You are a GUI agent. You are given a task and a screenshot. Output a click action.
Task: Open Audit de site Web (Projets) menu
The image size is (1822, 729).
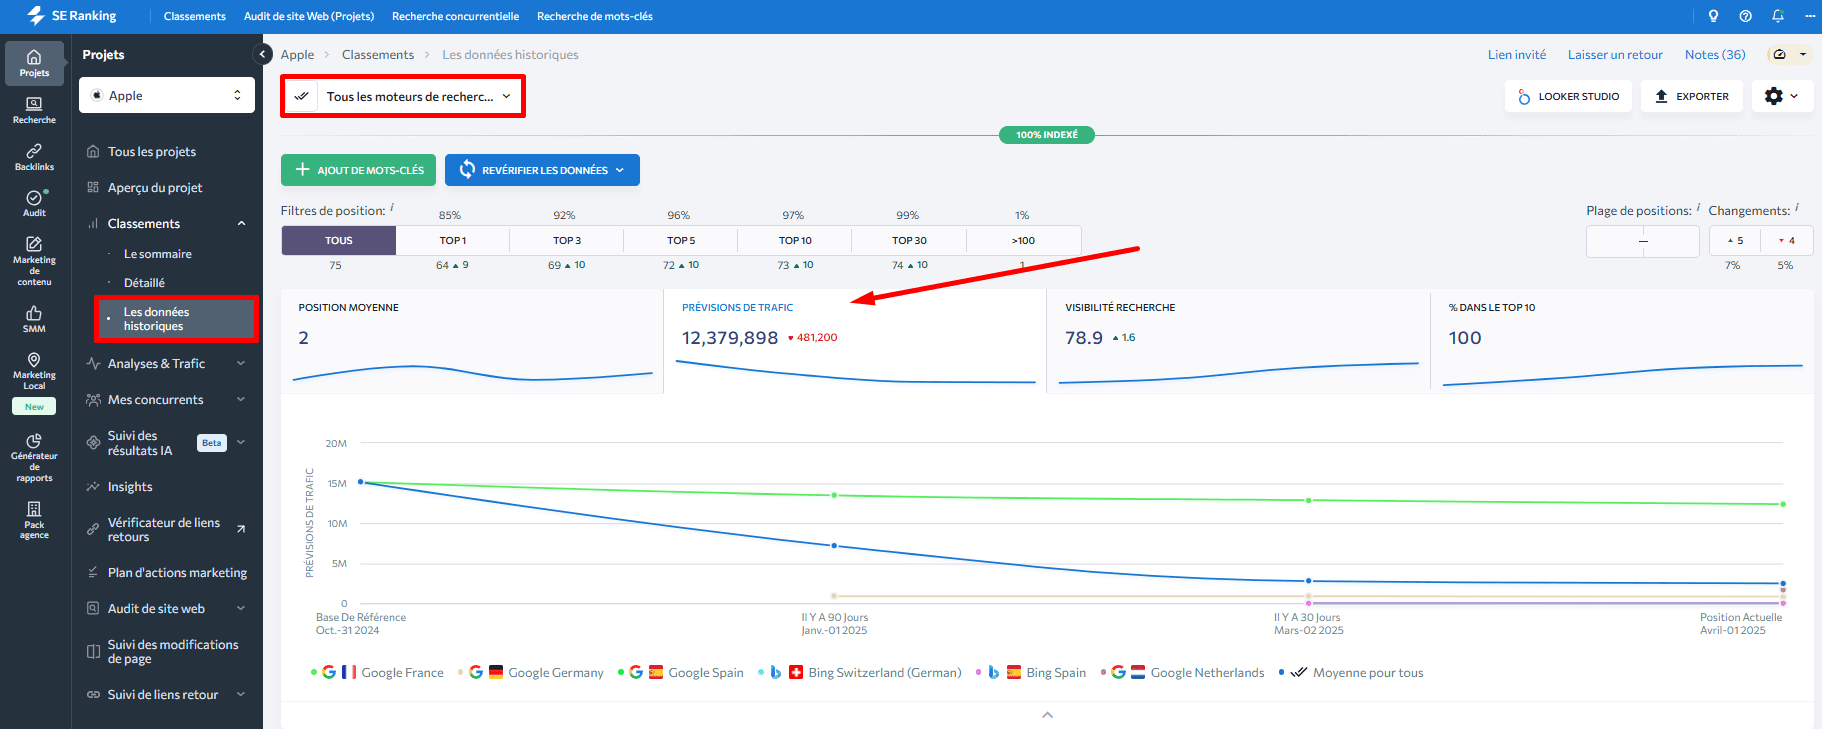(309, 16)
